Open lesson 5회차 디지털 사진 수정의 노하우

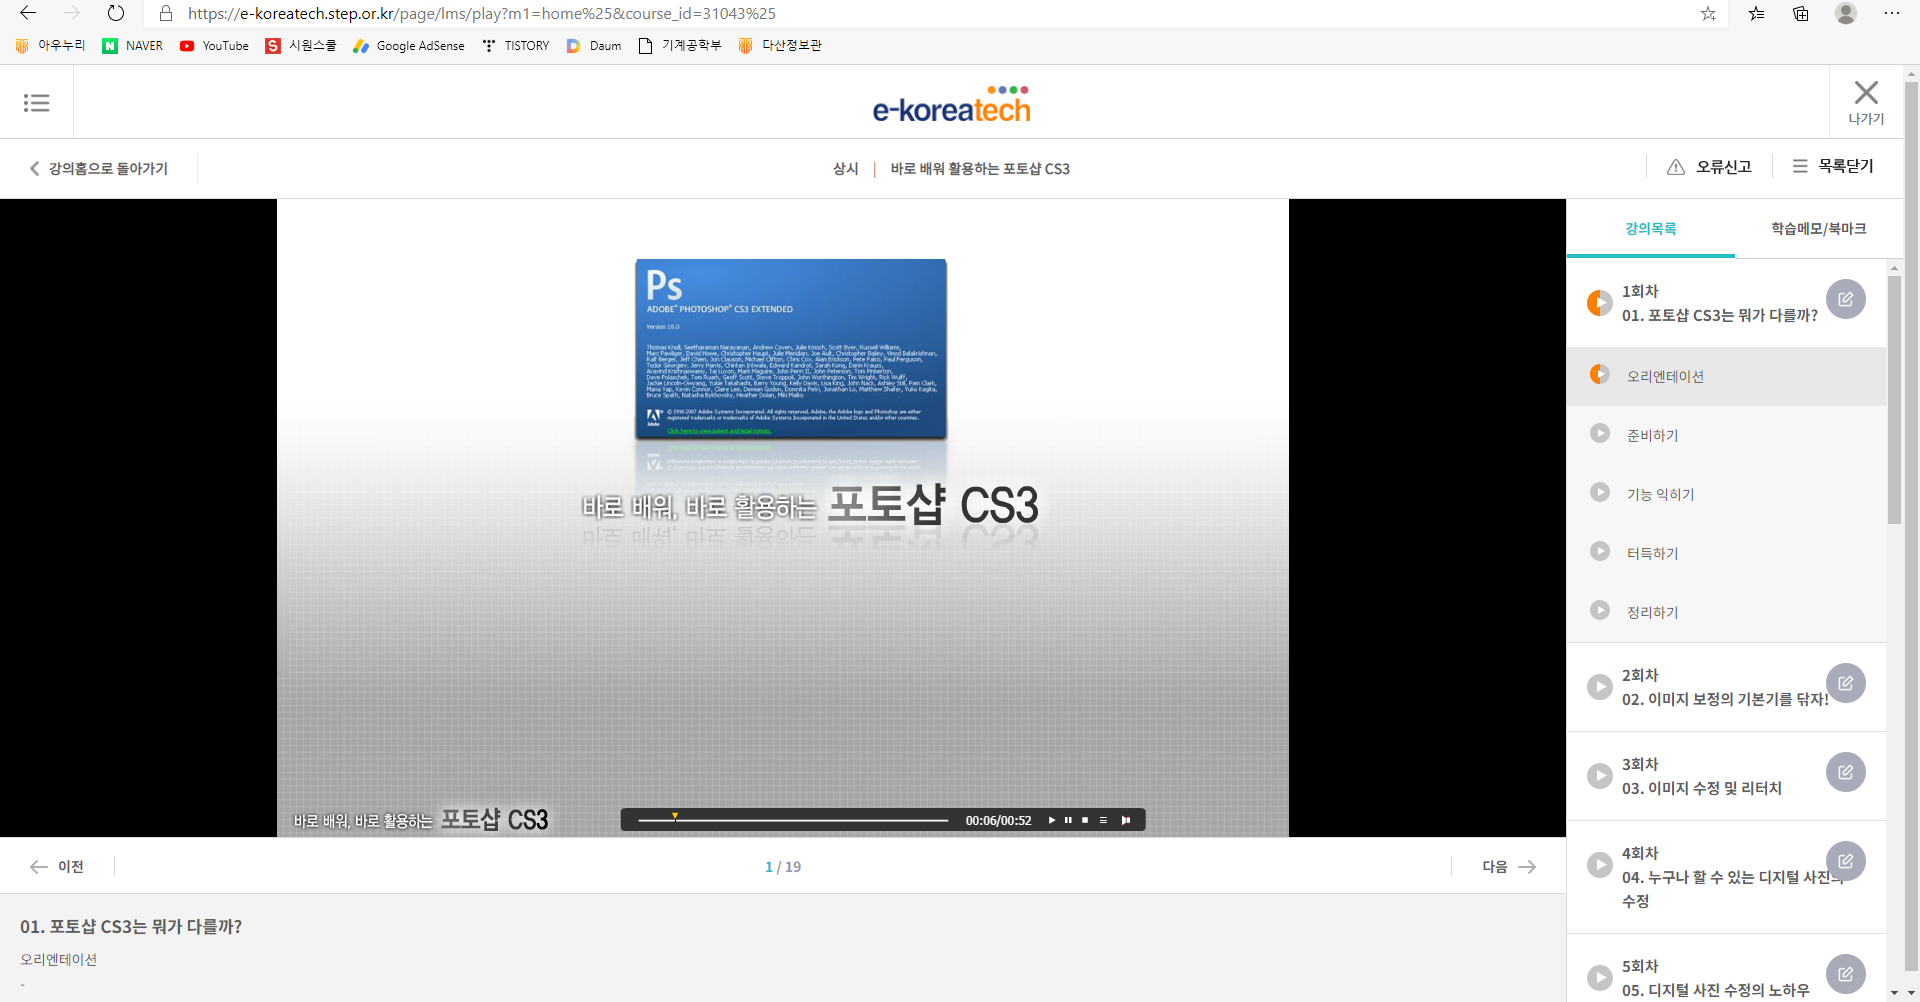(x=1715, y=978)
